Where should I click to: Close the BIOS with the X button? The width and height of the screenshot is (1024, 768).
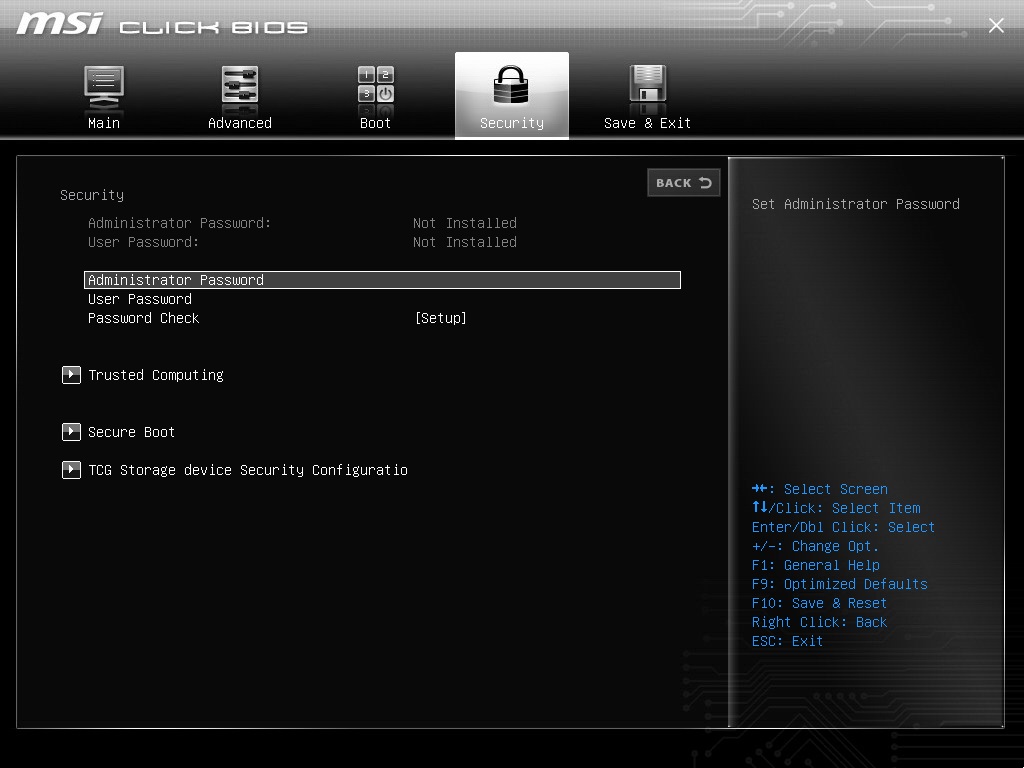(x=996, y=26)
